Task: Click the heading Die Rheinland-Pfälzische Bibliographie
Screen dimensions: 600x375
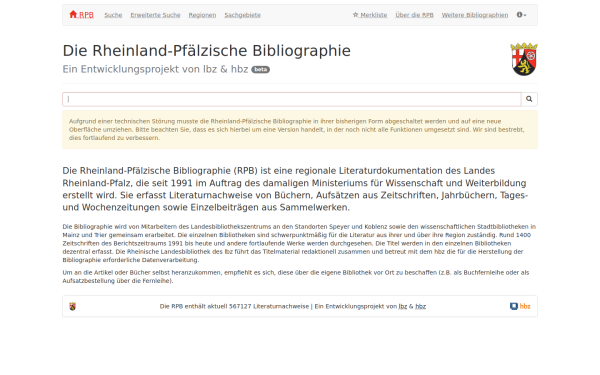Action: 207,51
